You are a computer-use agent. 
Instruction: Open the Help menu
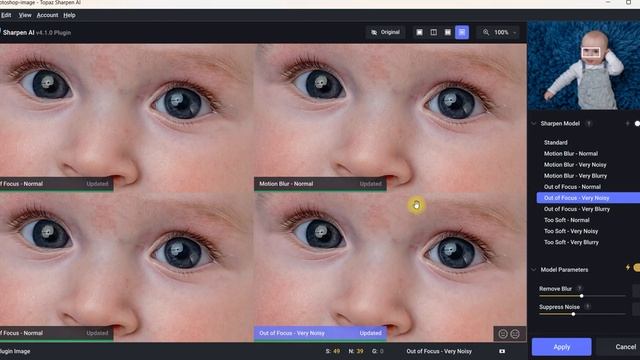(69, 15)
